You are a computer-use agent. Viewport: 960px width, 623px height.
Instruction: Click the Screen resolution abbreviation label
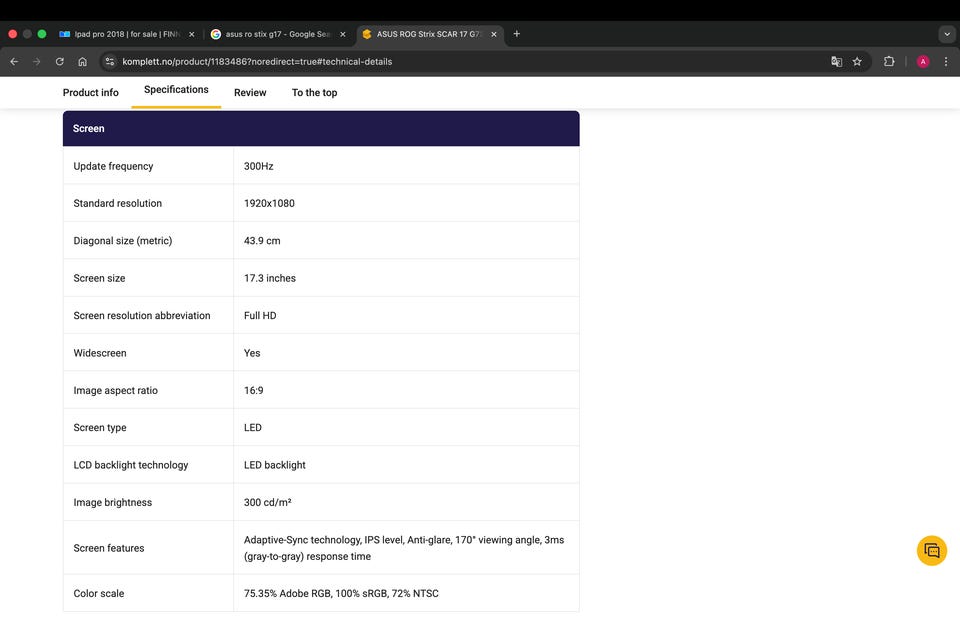click(142, 315)
